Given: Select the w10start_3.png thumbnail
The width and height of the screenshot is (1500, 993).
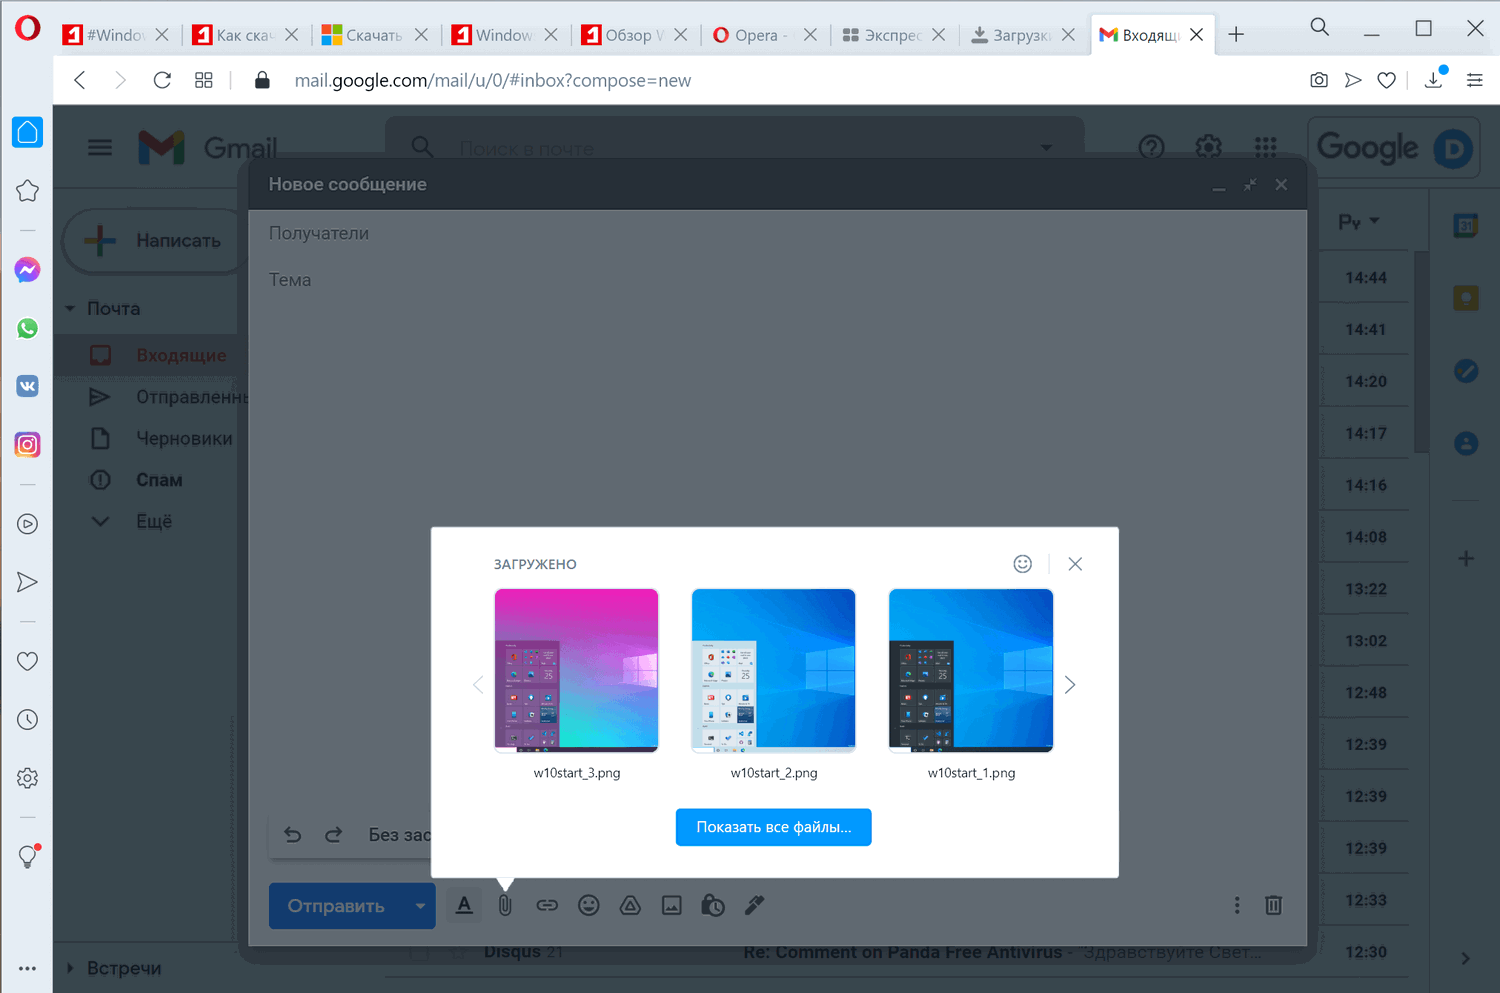Looking at the screenshot, I should pos(577,670).
